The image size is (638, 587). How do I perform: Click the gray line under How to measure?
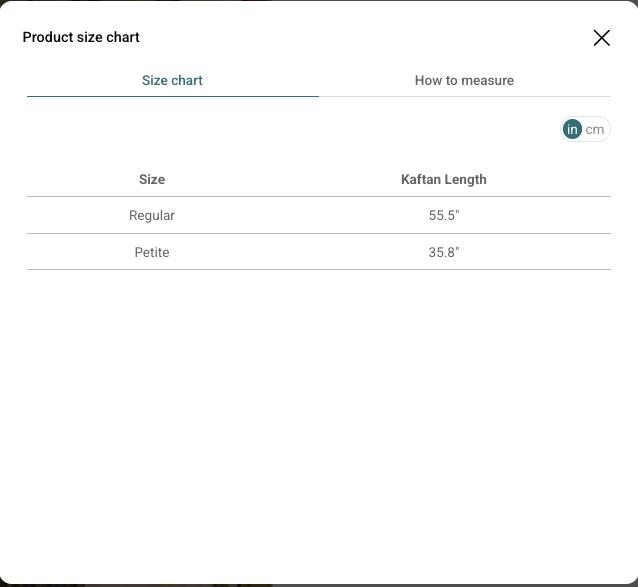tap(464, 96)
